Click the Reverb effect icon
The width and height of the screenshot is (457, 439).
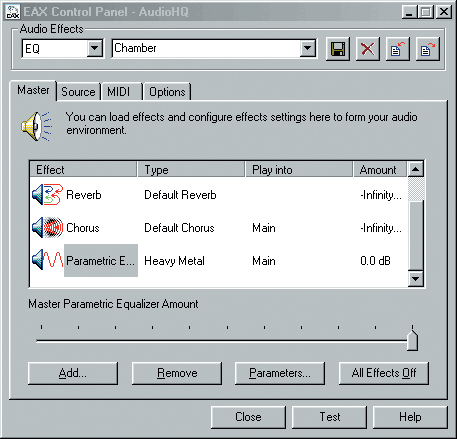pos(48,194)
